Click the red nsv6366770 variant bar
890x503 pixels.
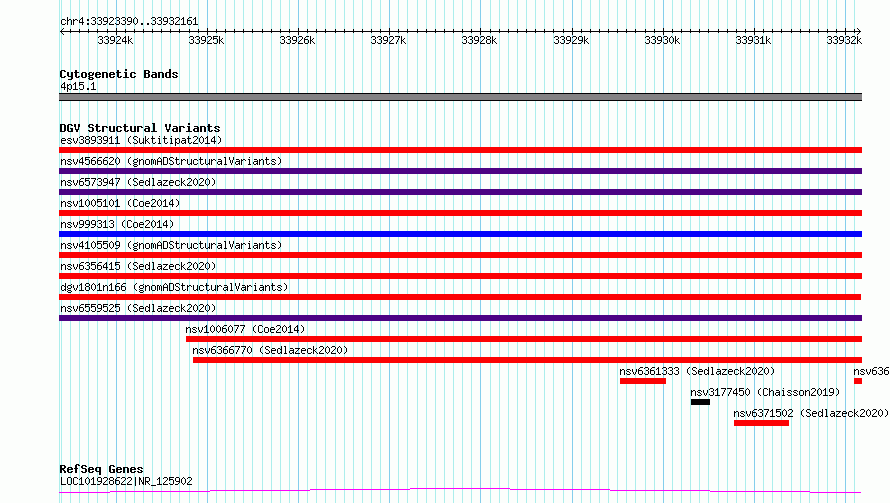[527, 360]
